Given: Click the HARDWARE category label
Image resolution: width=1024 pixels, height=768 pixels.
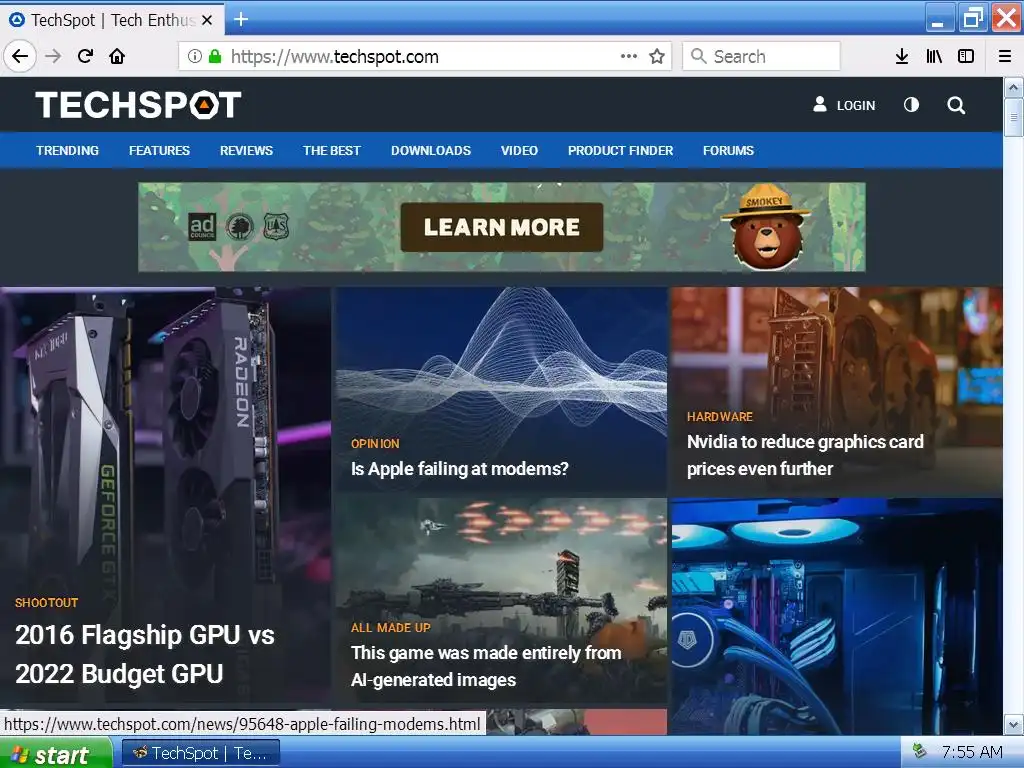Looking at the screenshot, I should [x=720, y=417].
